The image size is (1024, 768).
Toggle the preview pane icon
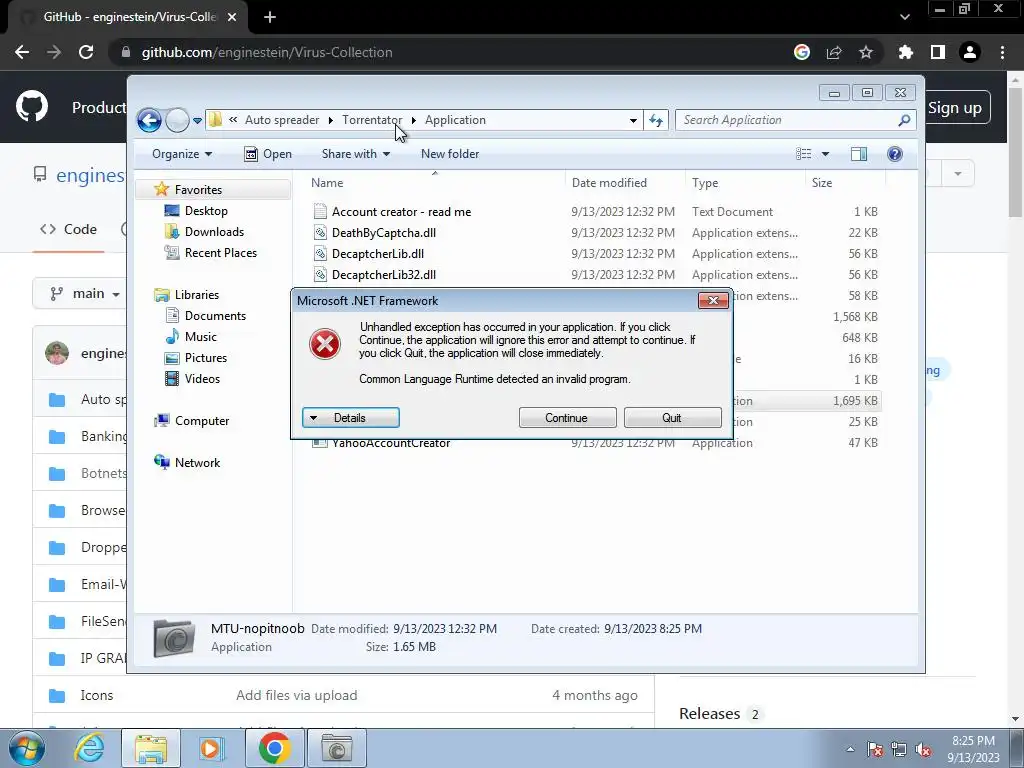pos(859,154)
